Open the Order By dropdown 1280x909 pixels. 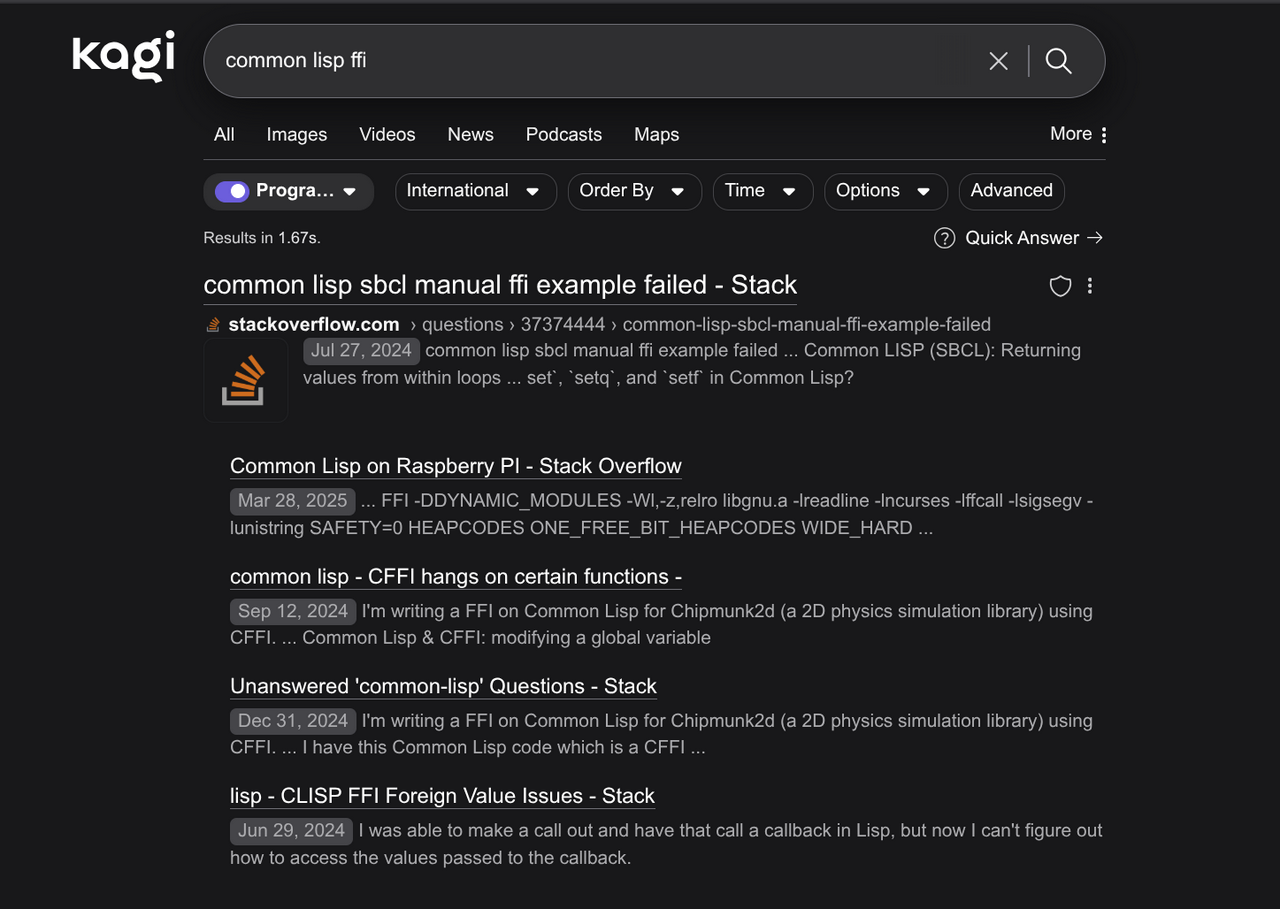coord(634,191)
